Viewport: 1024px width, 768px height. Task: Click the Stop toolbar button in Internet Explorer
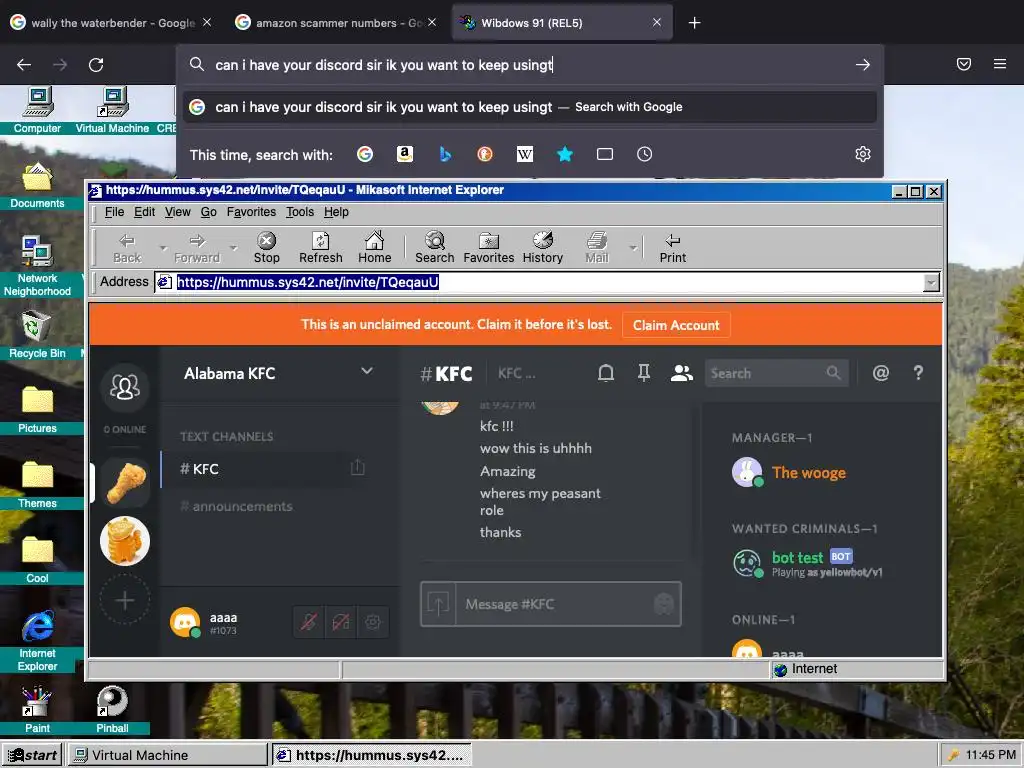click(266, 248)
